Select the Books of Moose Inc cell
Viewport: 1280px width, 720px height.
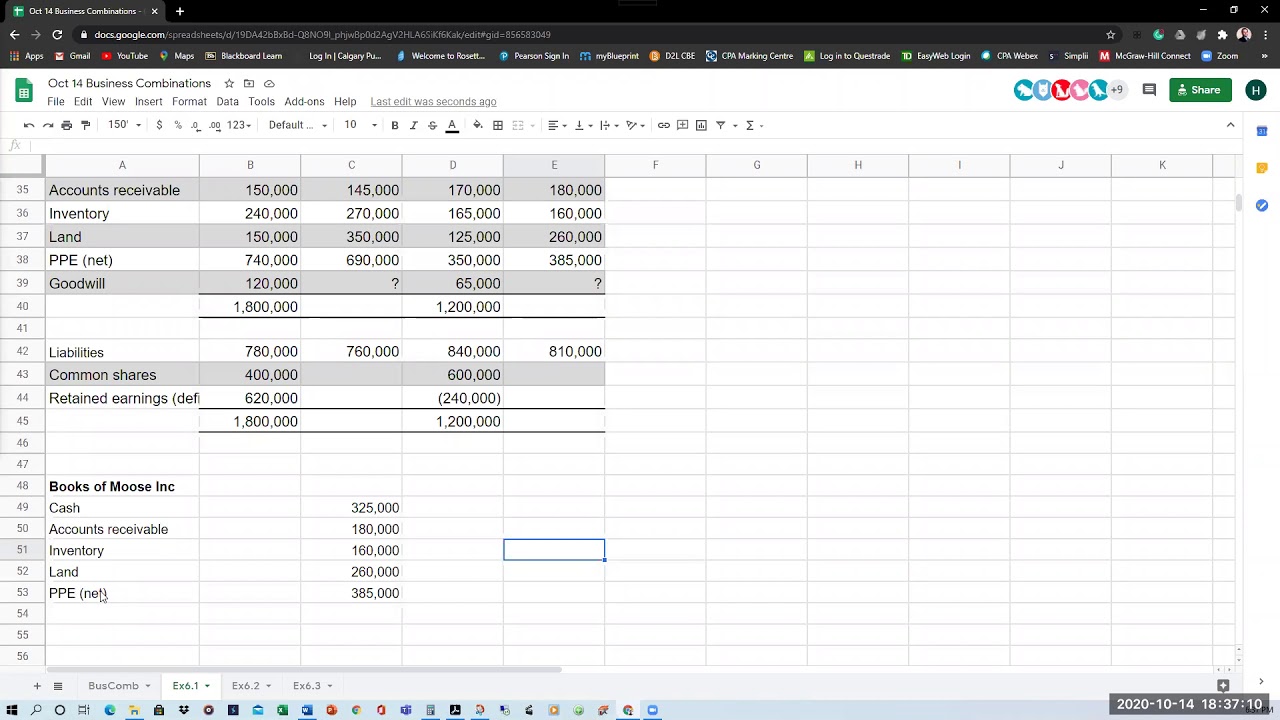click(122, 487)
